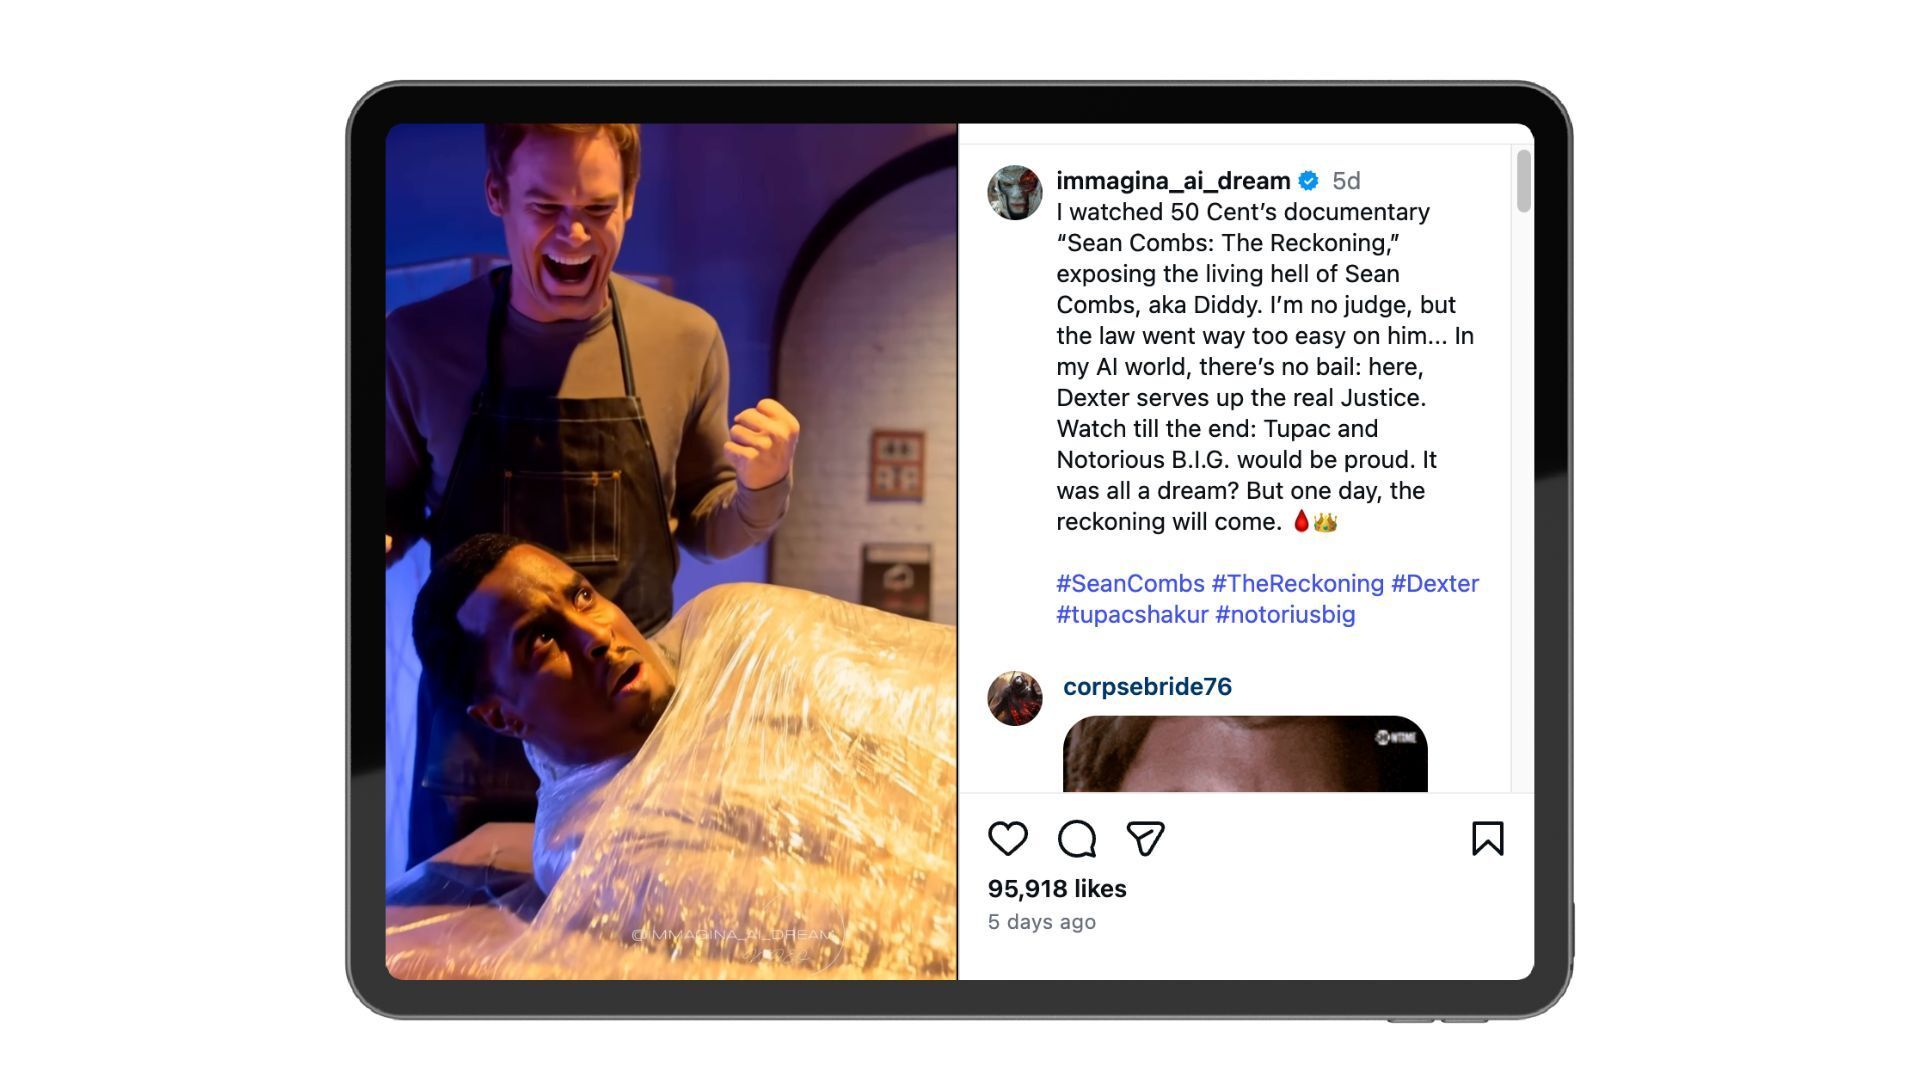Open the corpsebride76 avatar
The width and height of the screenshot is (1920, 1080).
[1014, 698]
